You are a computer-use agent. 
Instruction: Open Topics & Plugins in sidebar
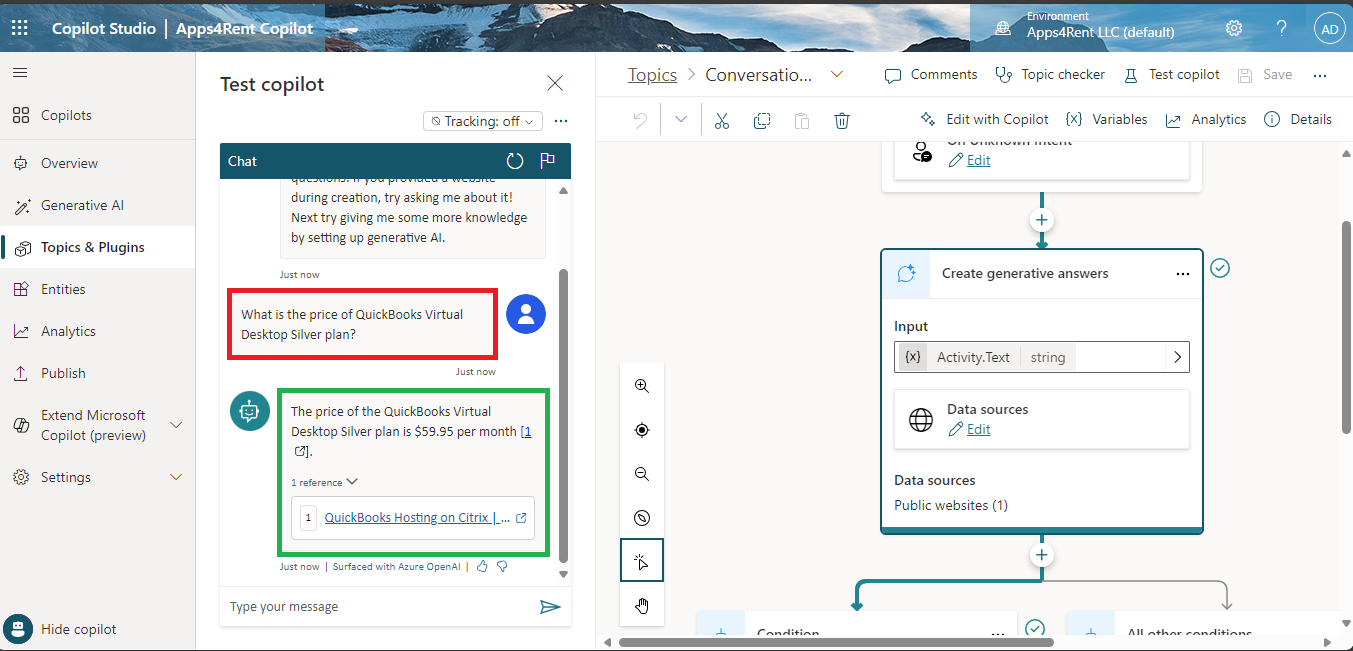click(92, 247)
